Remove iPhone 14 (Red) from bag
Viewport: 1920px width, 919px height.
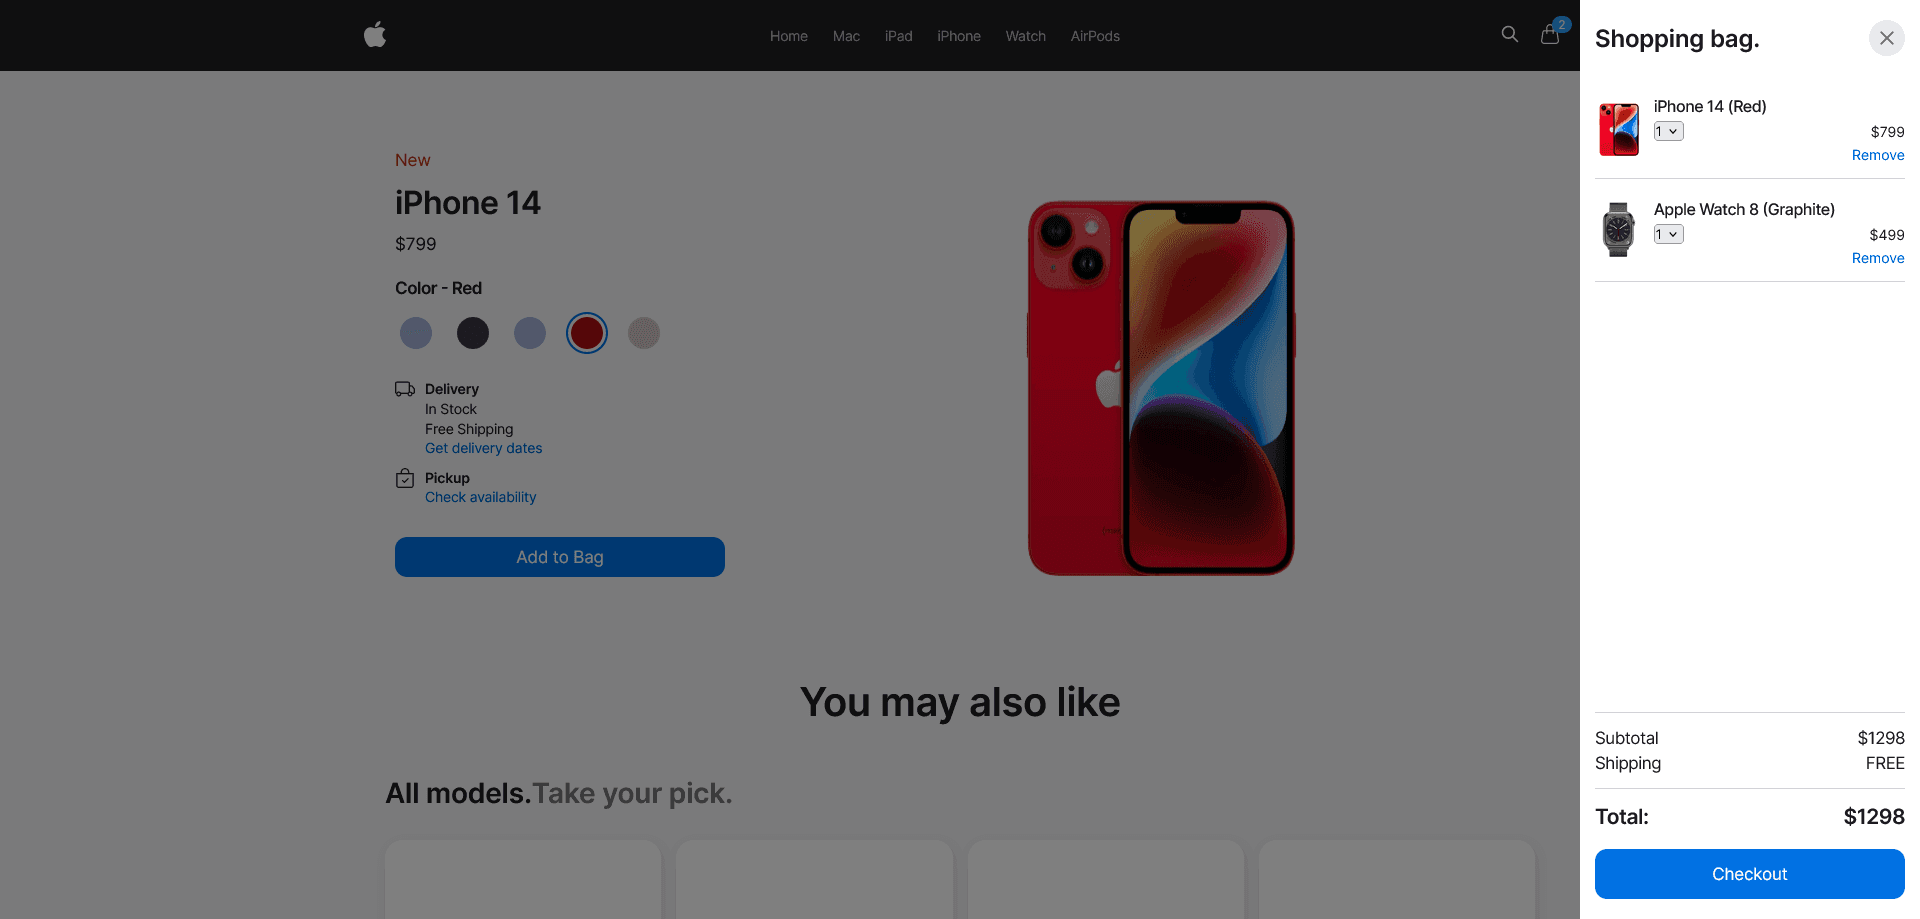point(1878,155)
